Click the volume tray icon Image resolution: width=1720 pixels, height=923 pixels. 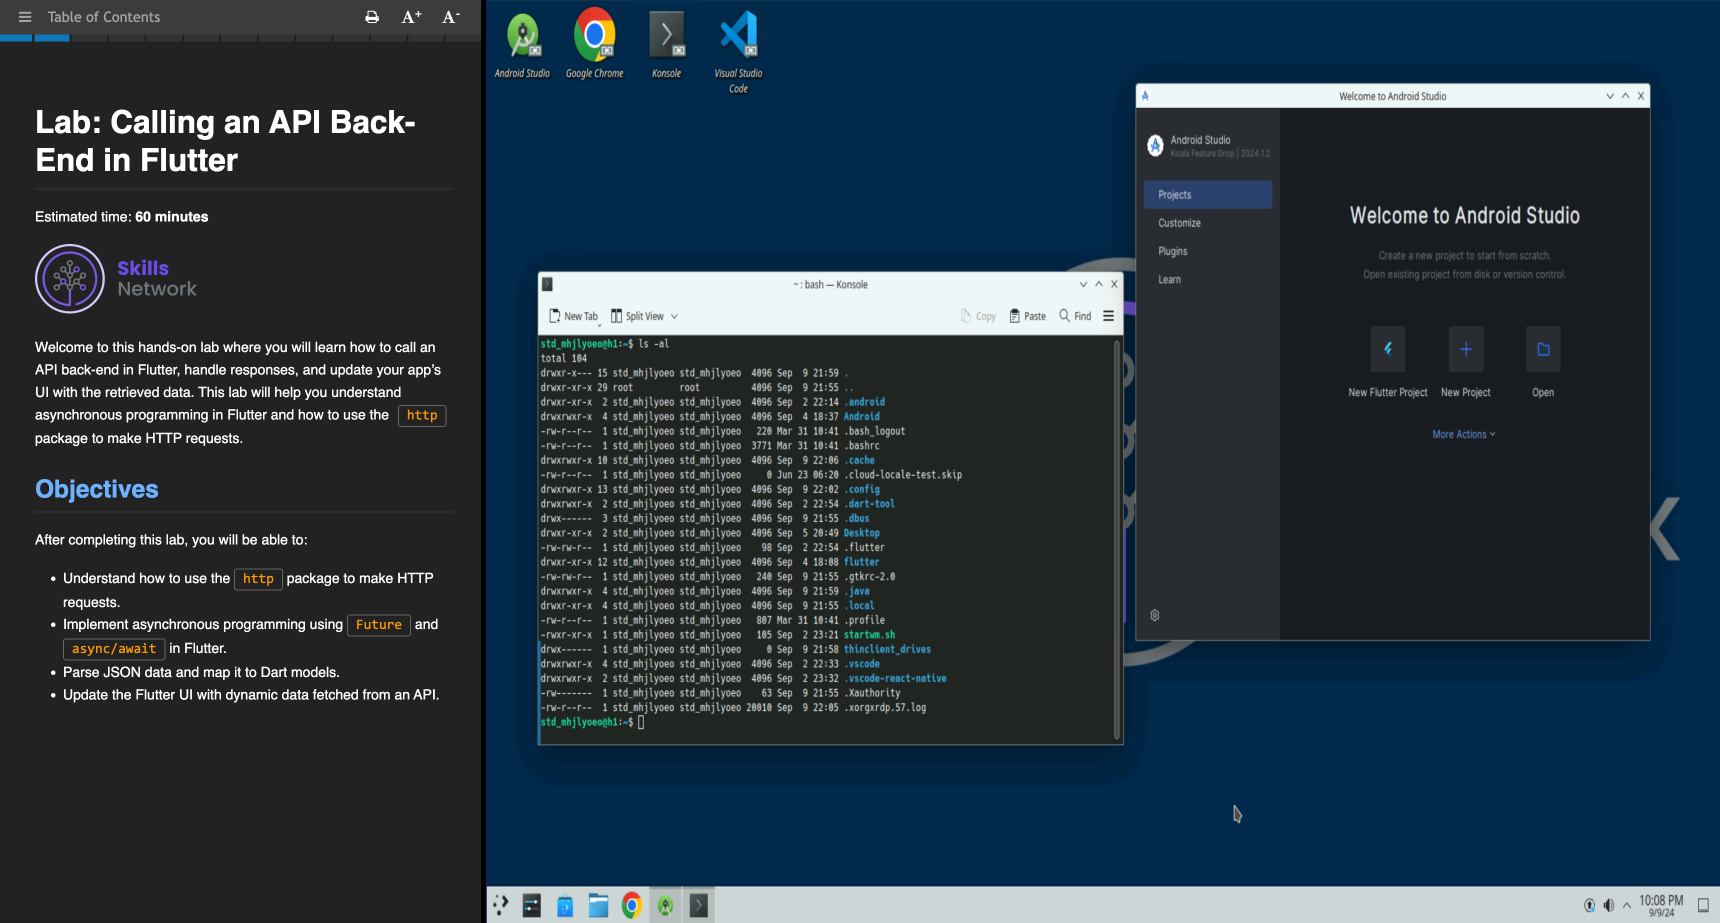pos(1608,905)
